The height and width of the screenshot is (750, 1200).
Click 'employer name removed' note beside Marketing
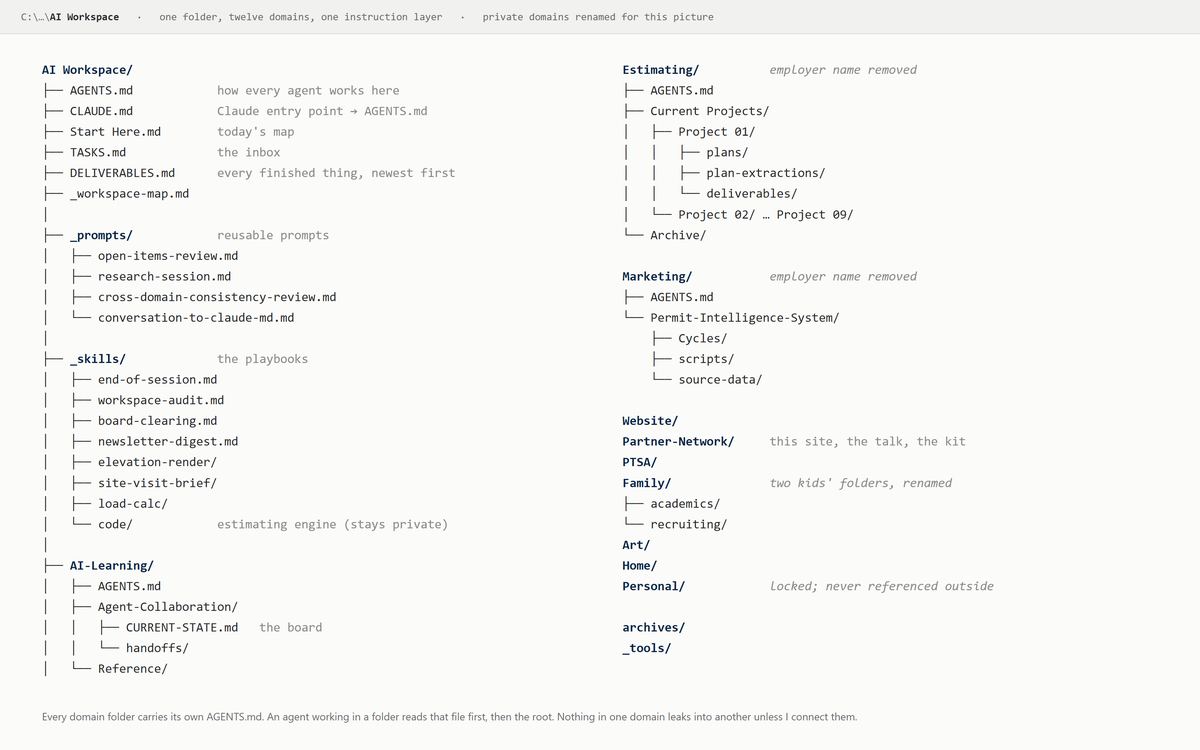pos(843,277)
